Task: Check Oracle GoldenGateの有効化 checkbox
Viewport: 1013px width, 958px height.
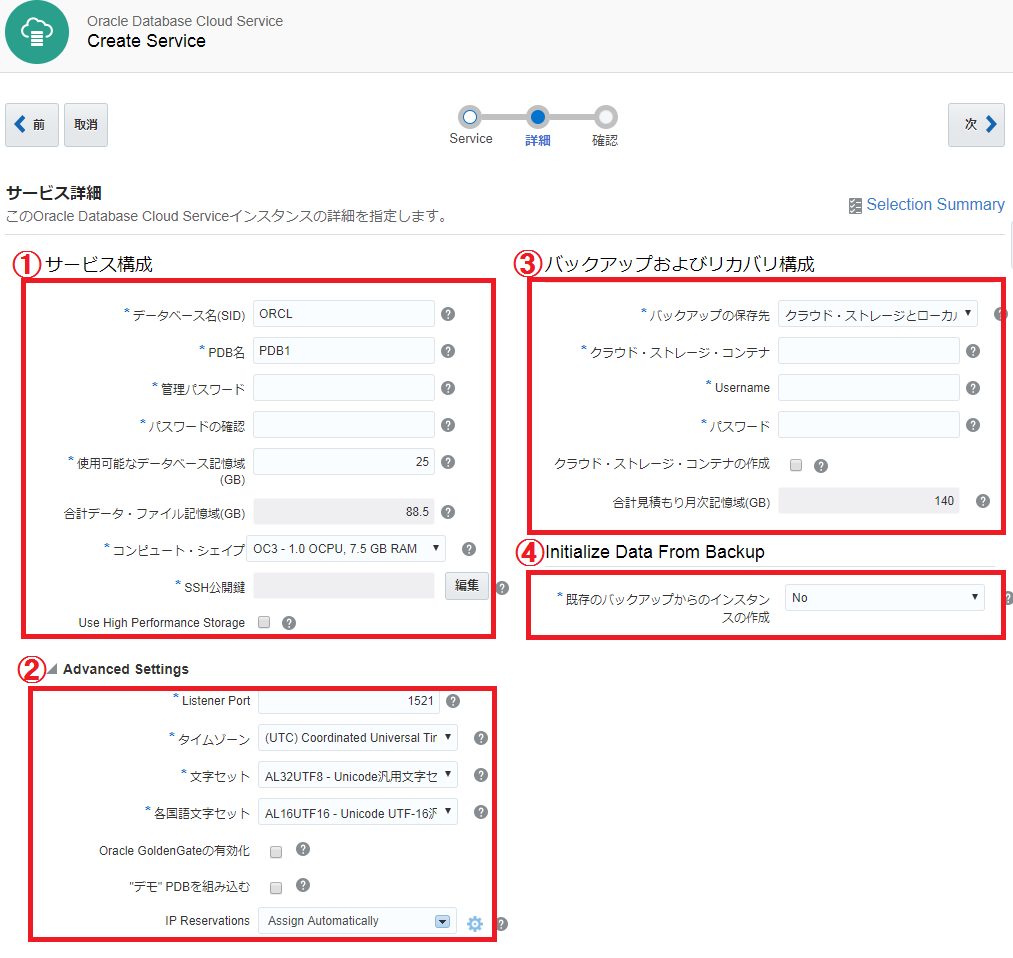Action: 276,851
